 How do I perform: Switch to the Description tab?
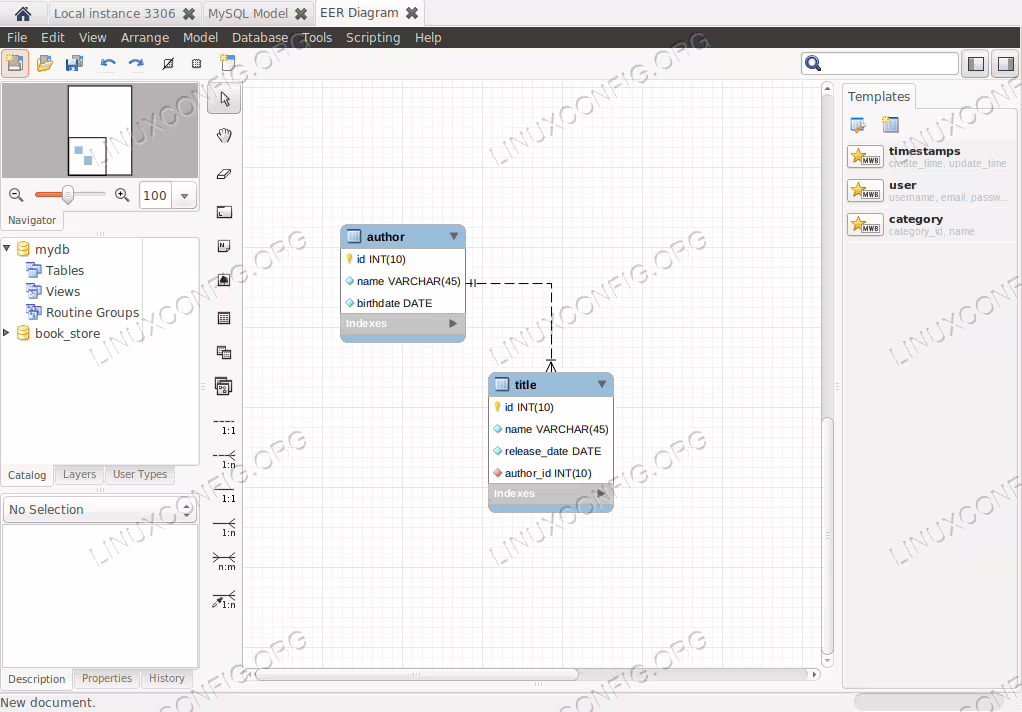[36, 679]
